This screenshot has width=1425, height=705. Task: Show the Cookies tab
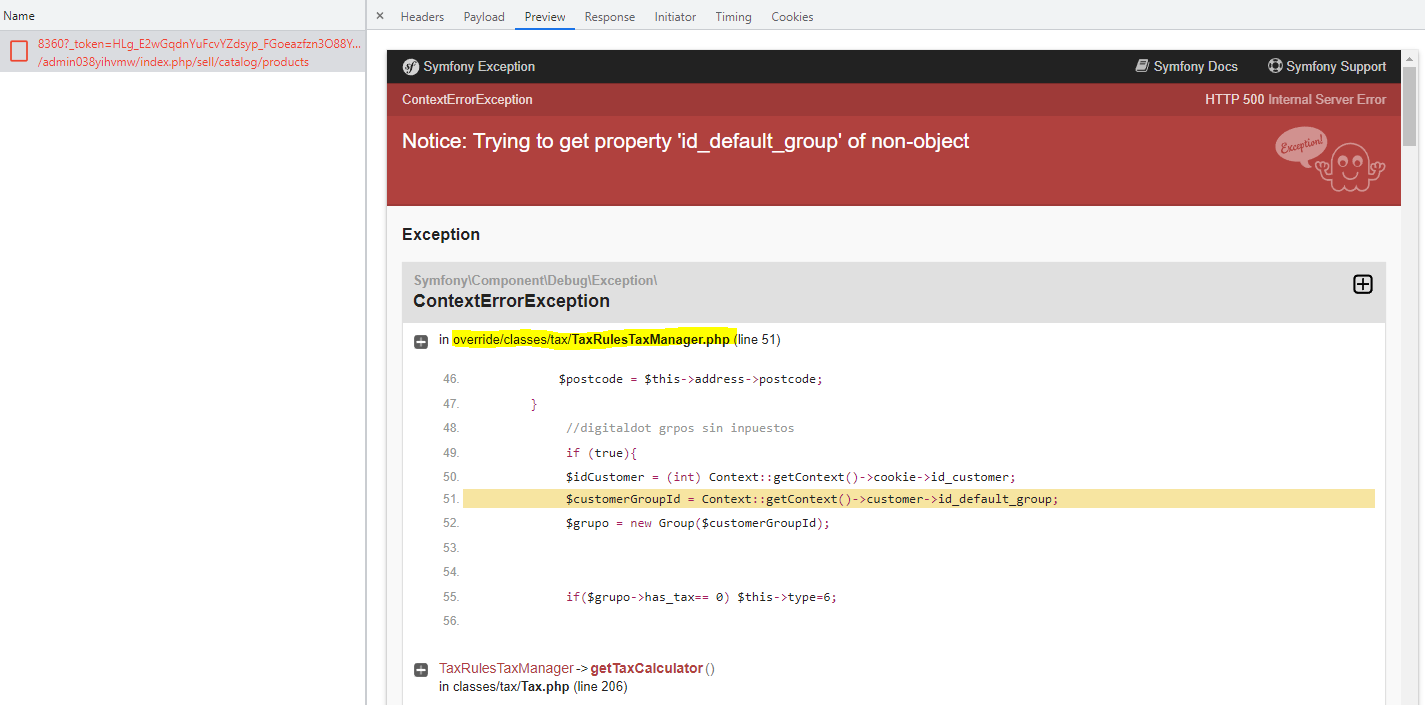click(792, 17)
